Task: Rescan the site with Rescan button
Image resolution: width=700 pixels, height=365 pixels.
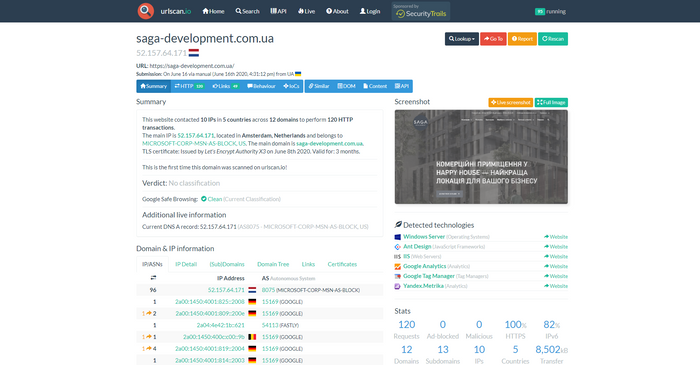Action: [x=553, y=39]
